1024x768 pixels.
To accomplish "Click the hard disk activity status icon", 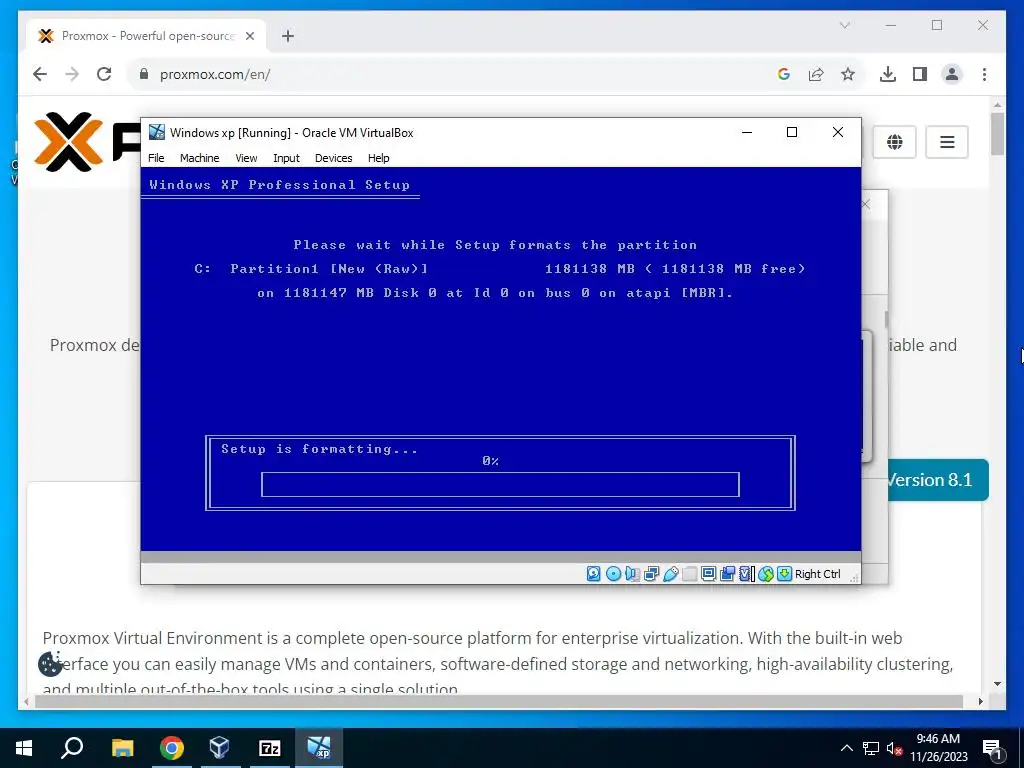I will 594,573.
